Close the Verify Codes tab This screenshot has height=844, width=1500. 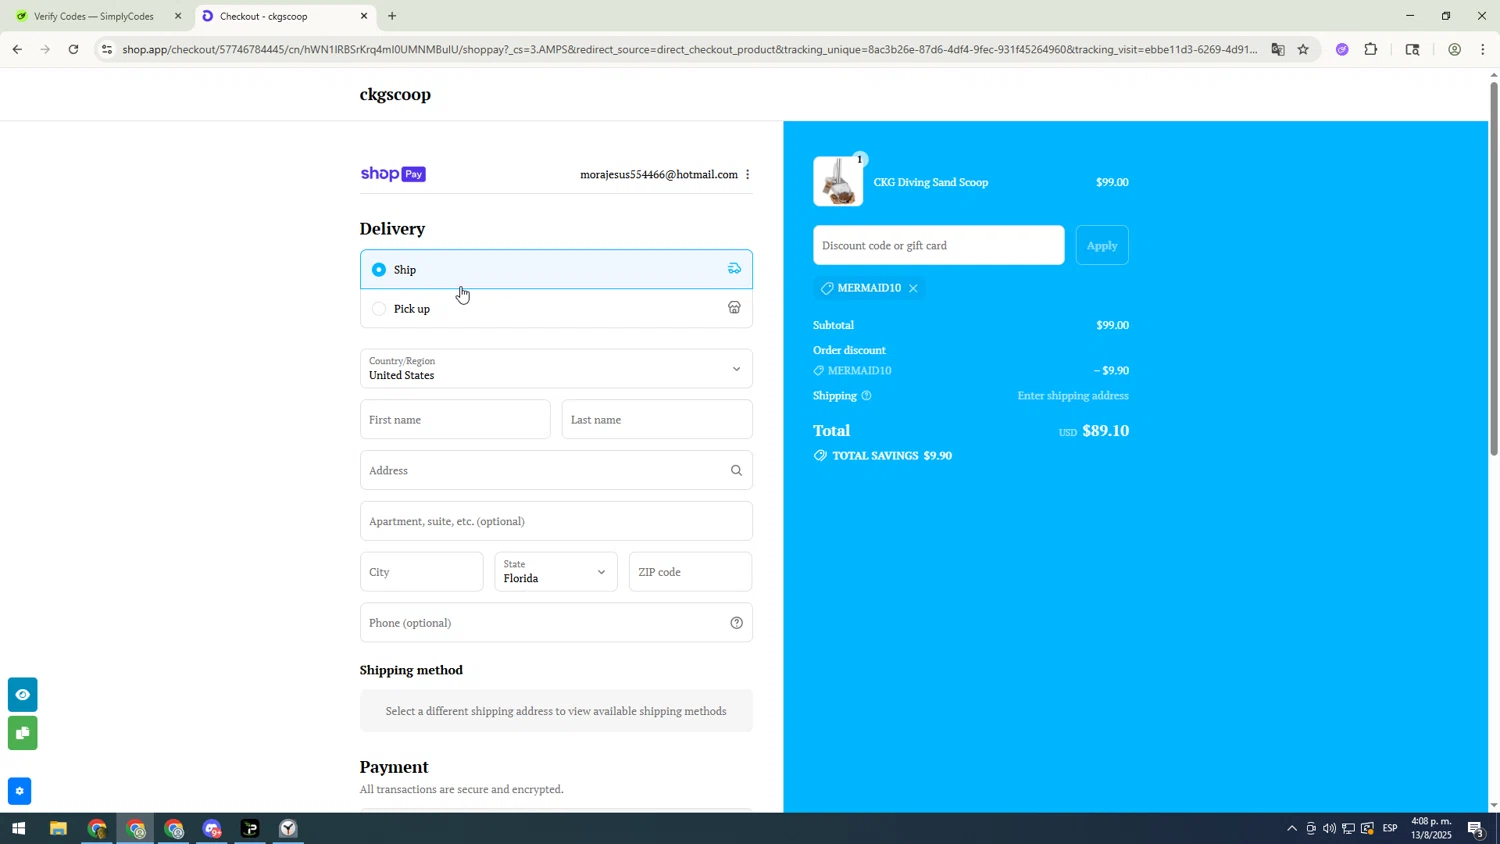[x=178, y=16]
